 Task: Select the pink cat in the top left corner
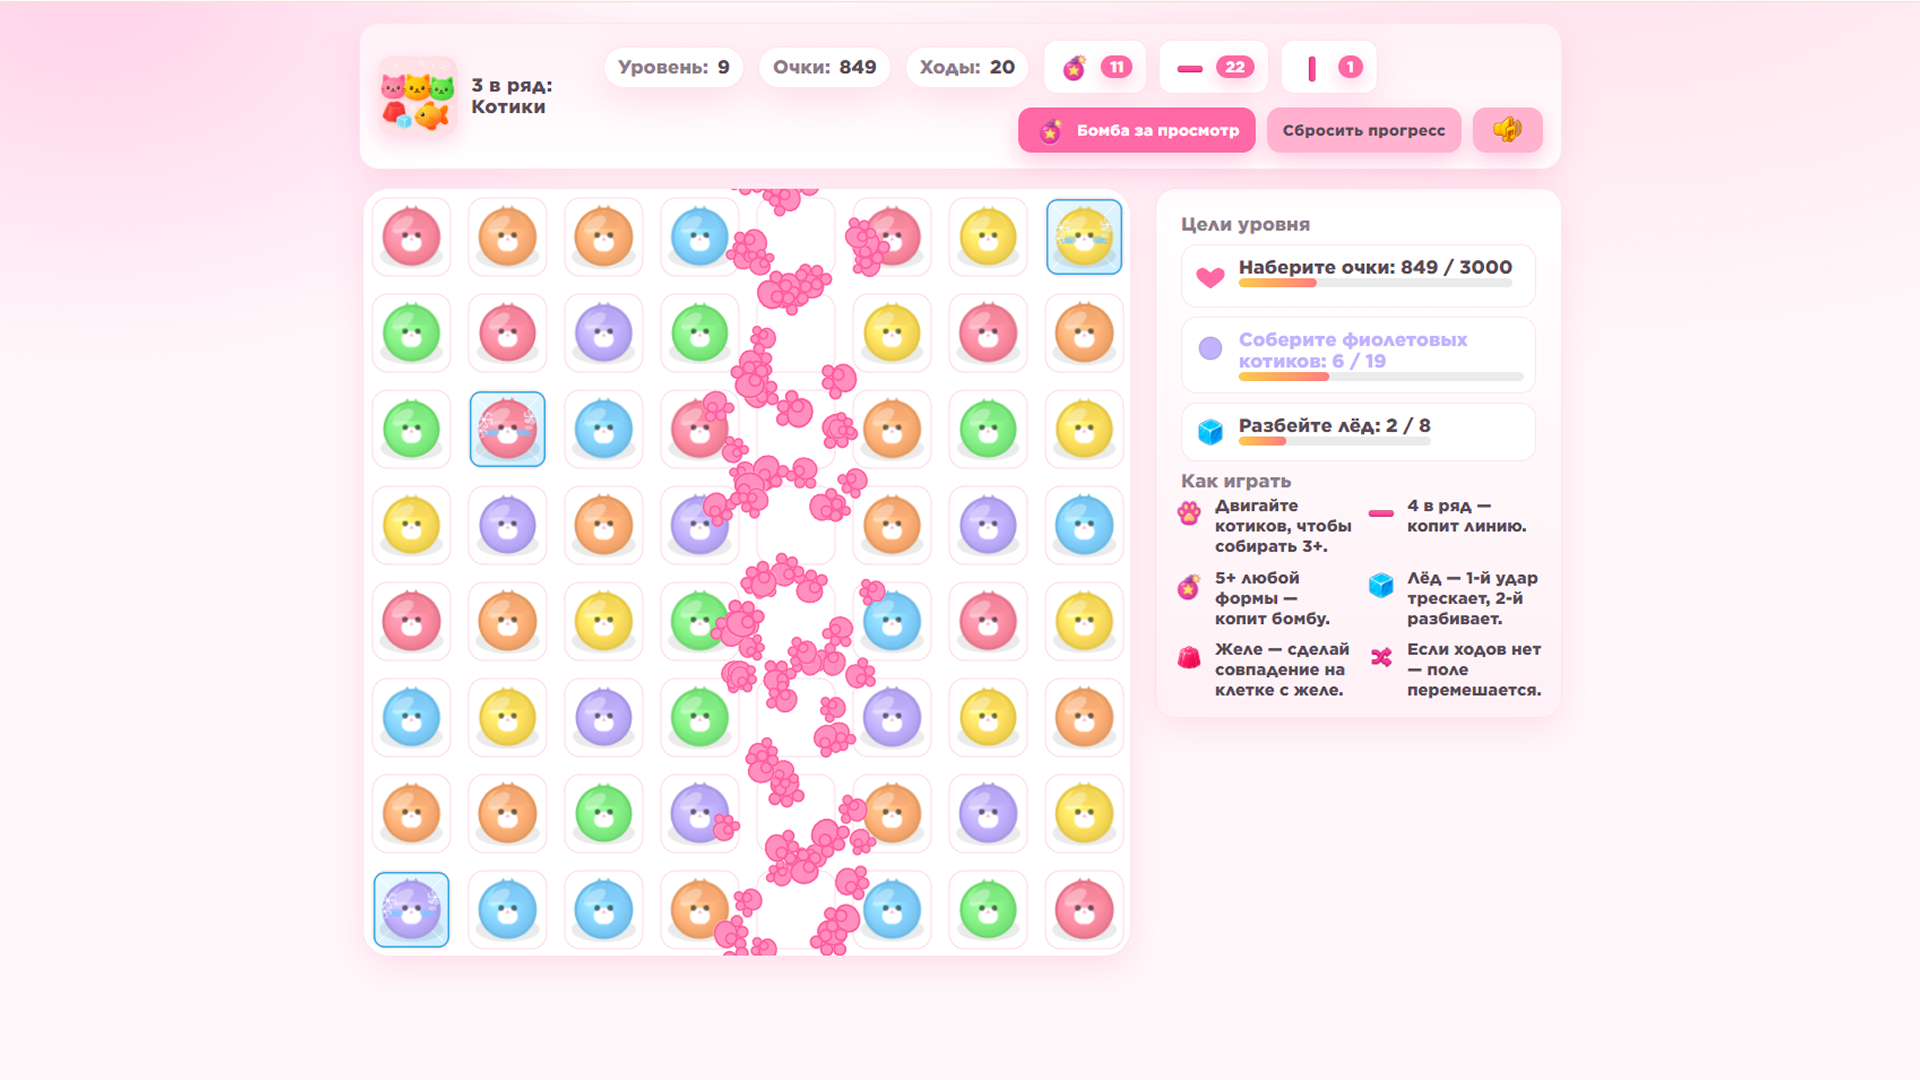(411, 237)
